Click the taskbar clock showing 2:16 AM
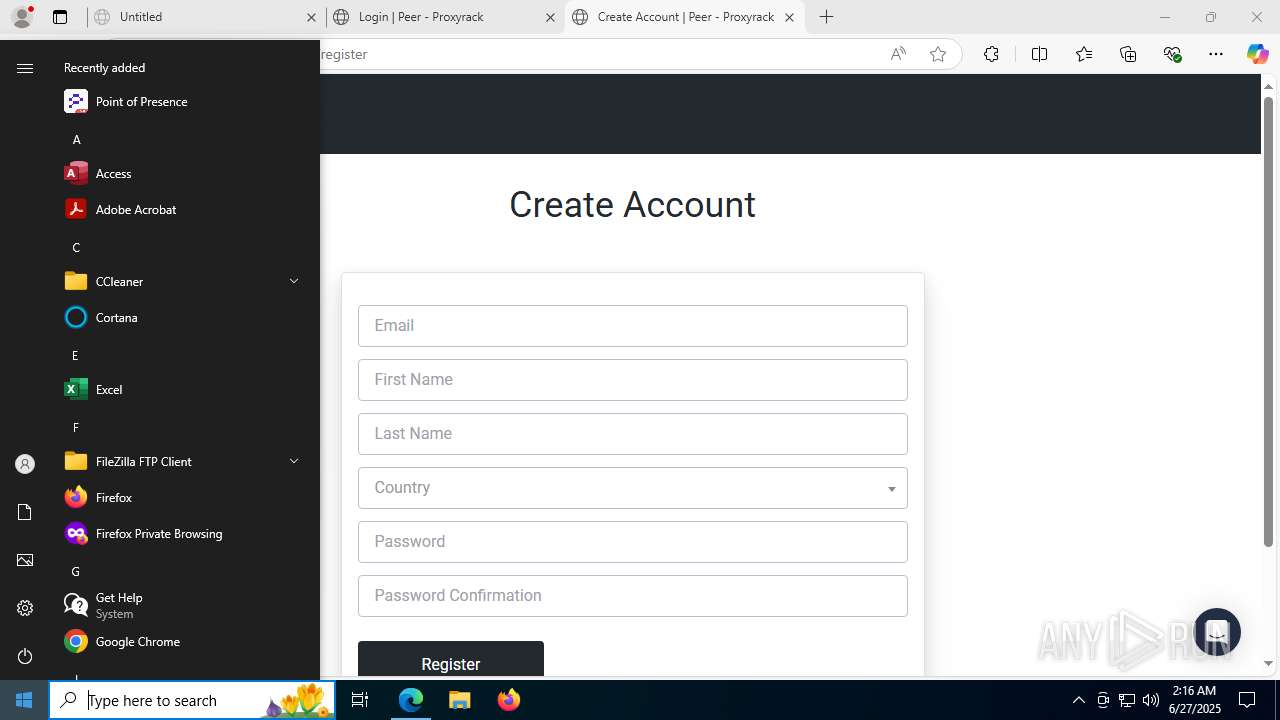The image size is (1280, 720). [x=1194, y=700]
